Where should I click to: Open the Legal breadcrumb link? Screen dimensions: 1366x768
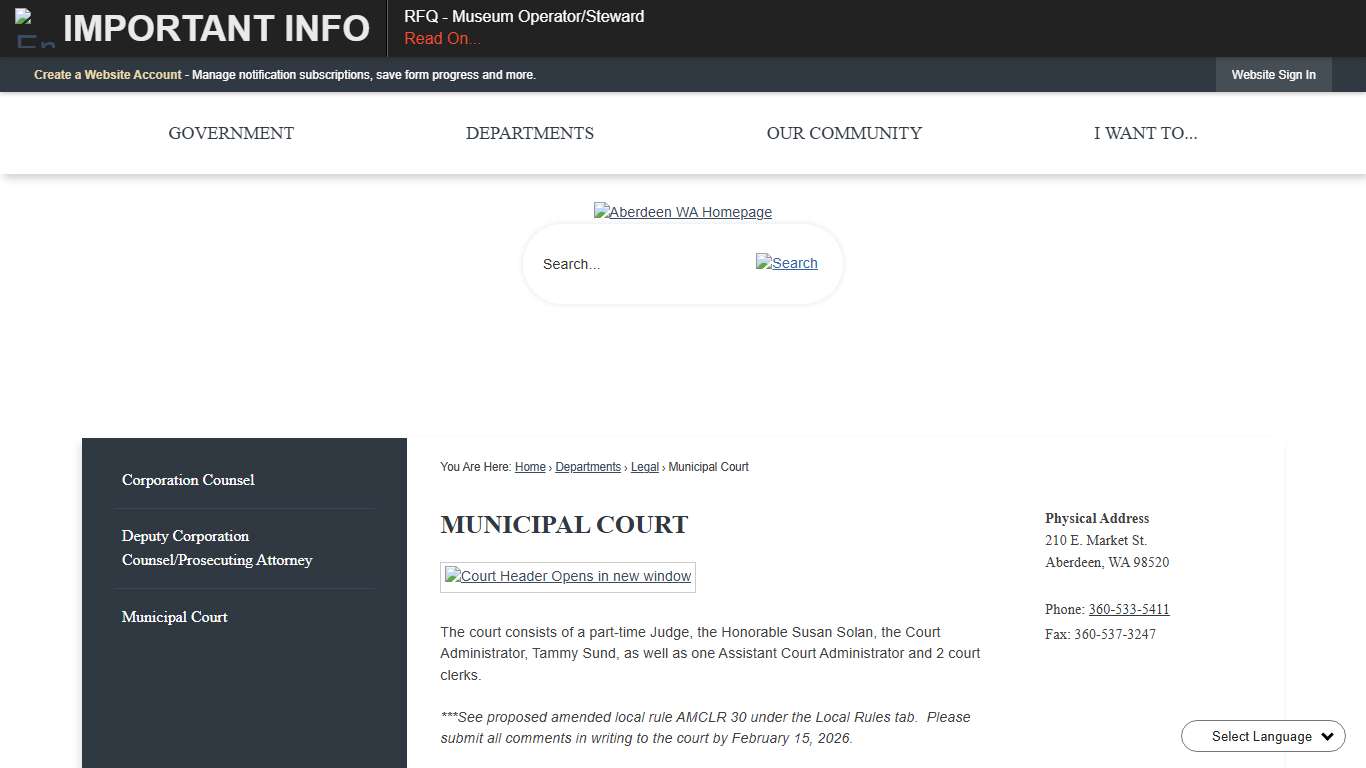tap(644, 467)
